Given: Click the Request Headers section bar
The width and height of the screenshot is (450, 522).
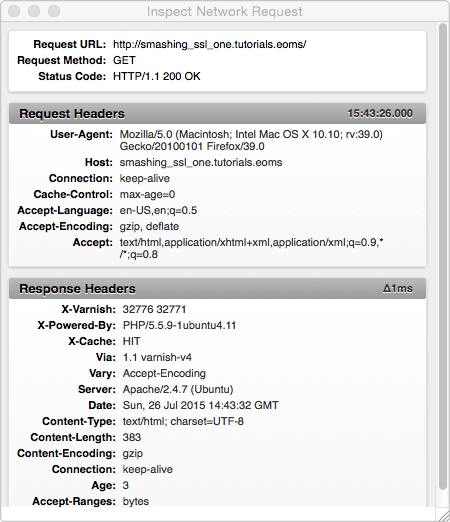Looking at the screenshot, I should pyautogui.click(x=217, y=114).
